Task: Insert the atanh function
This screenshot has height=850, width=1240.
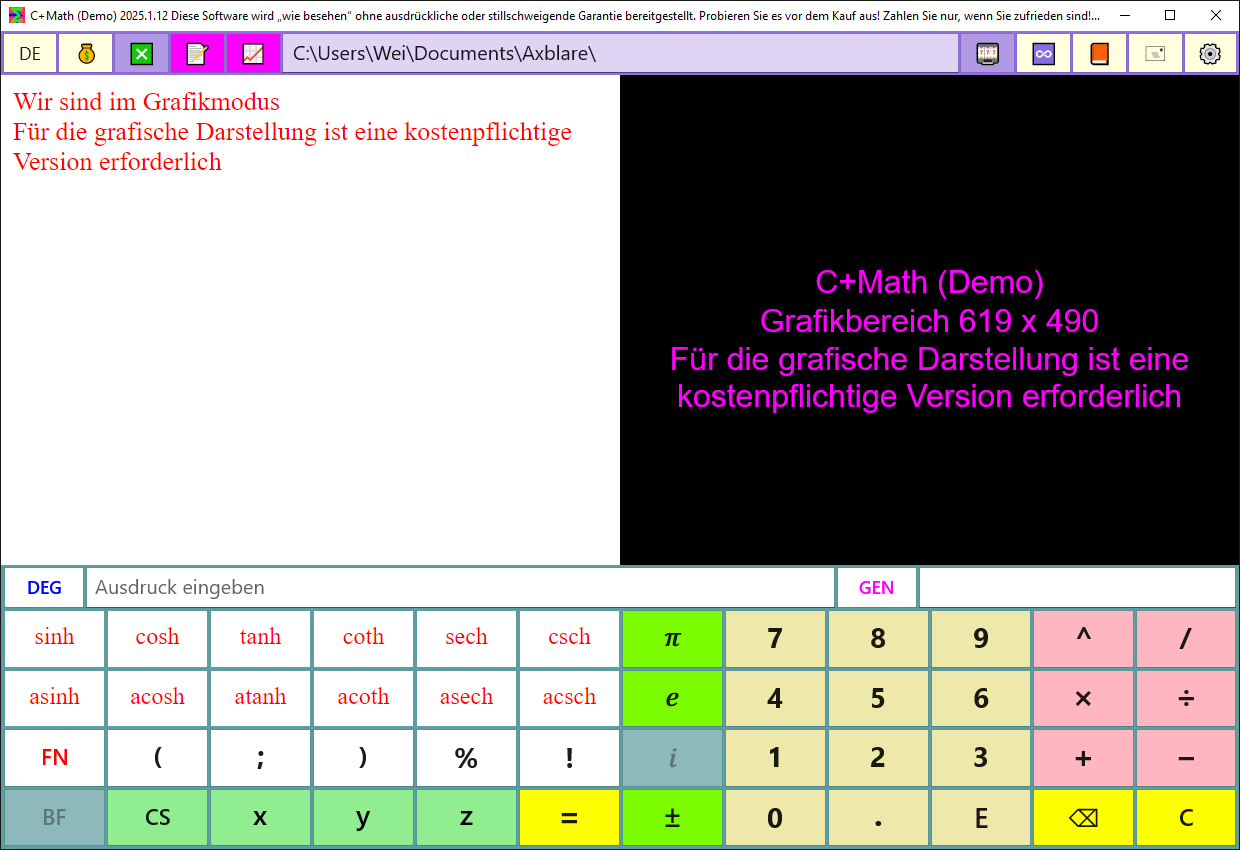Action: click(260, 698)
